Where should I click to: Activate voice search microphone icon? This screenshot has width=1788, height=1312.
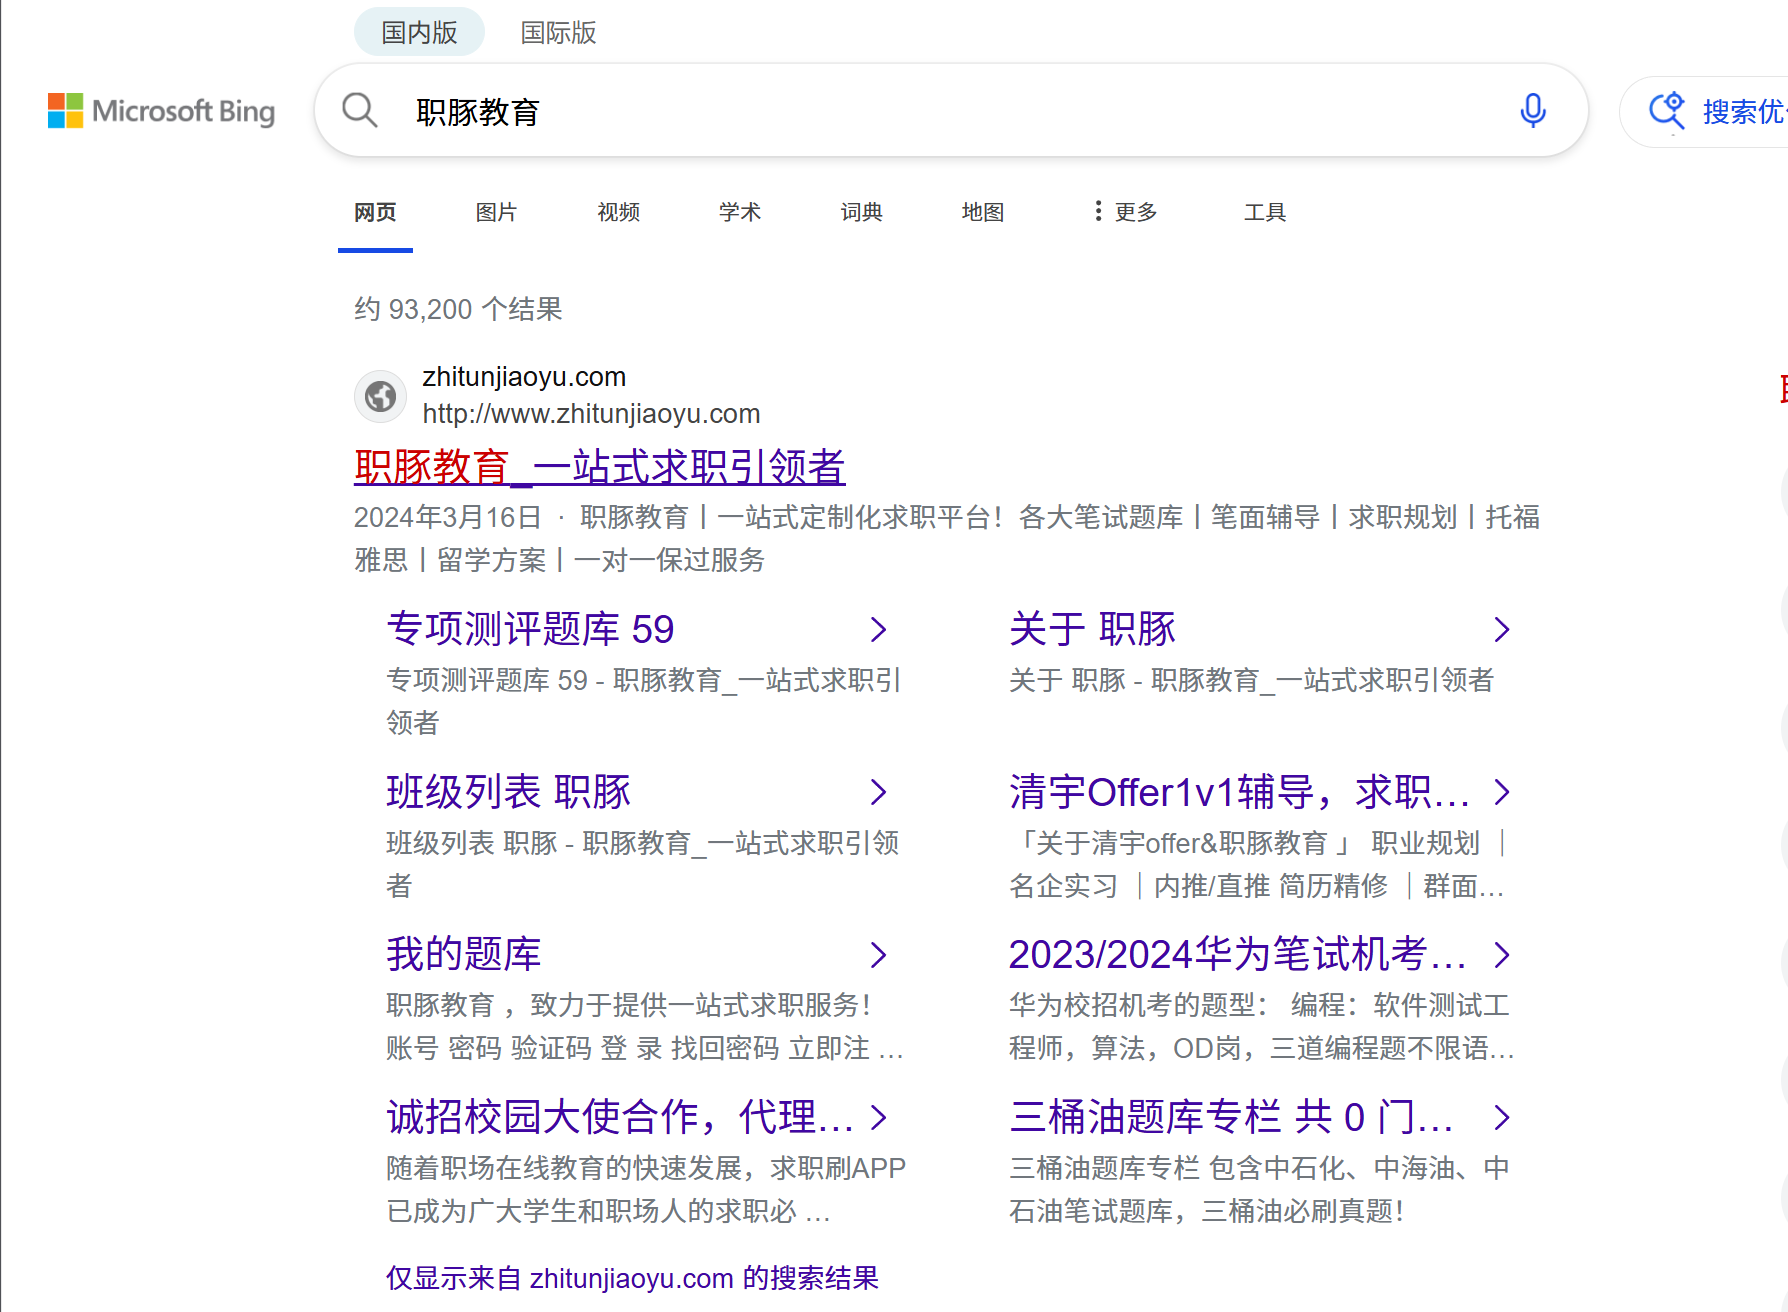coord(1532,110)
